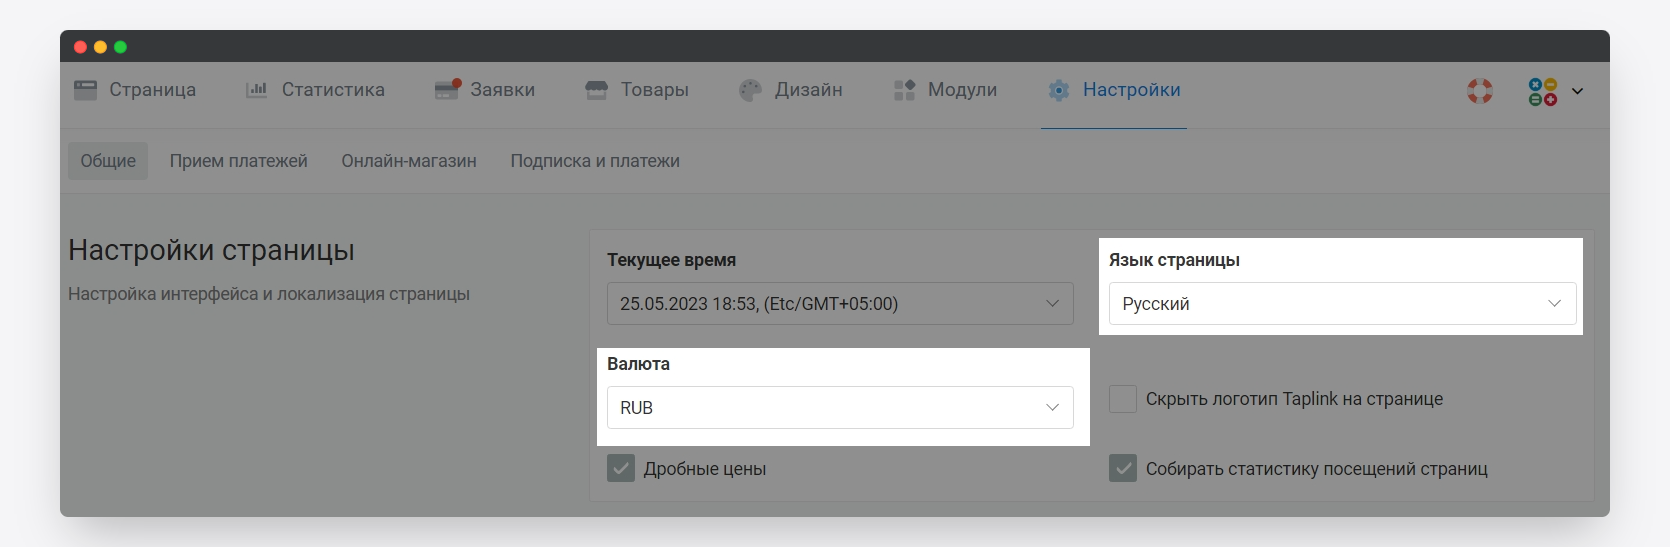Image resolution: width=1670 pixels, height=547 pixels.
Task: Open the Онлайн-магазин tab
Action: [409, 161]
